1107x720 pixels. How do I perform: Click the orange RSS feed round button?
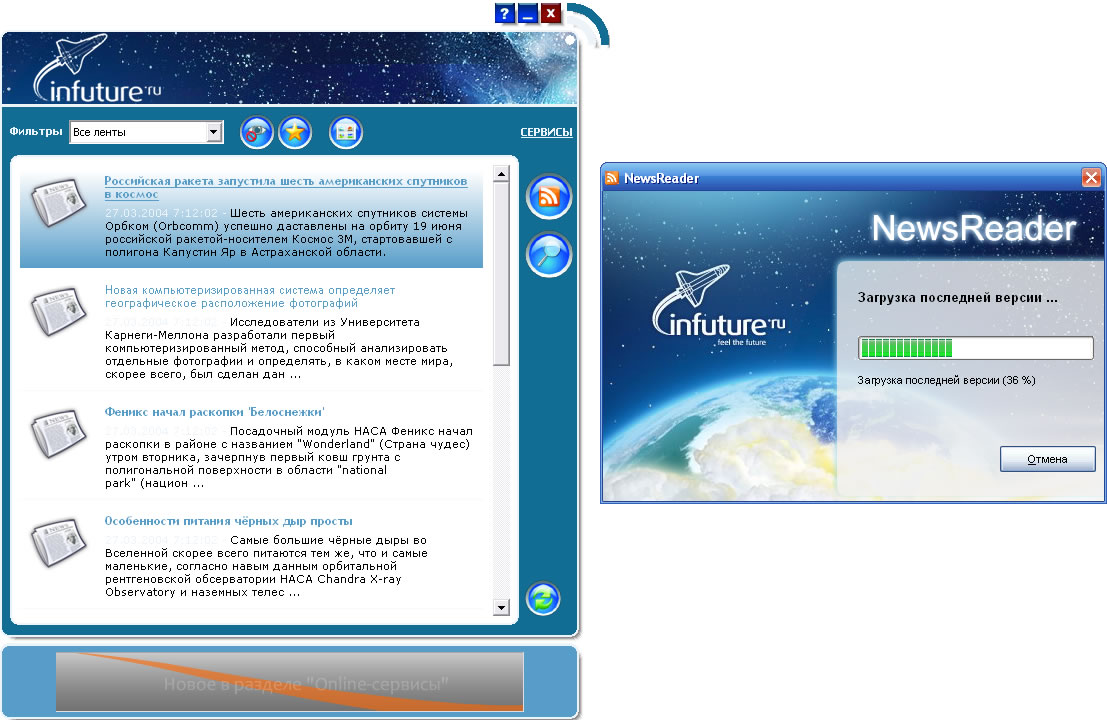[x=549, y=196]
